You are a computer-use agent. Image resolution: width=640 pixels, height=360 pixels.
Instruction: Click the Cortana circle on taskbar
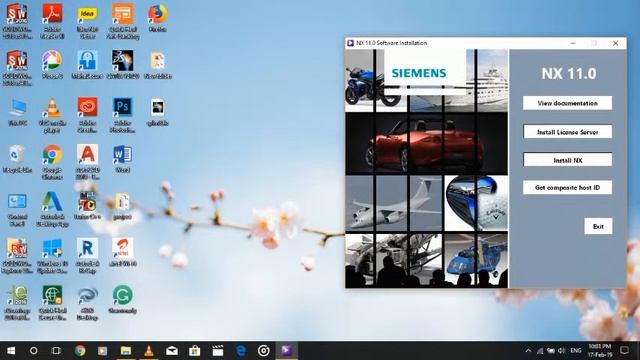[x=33, y=351]
